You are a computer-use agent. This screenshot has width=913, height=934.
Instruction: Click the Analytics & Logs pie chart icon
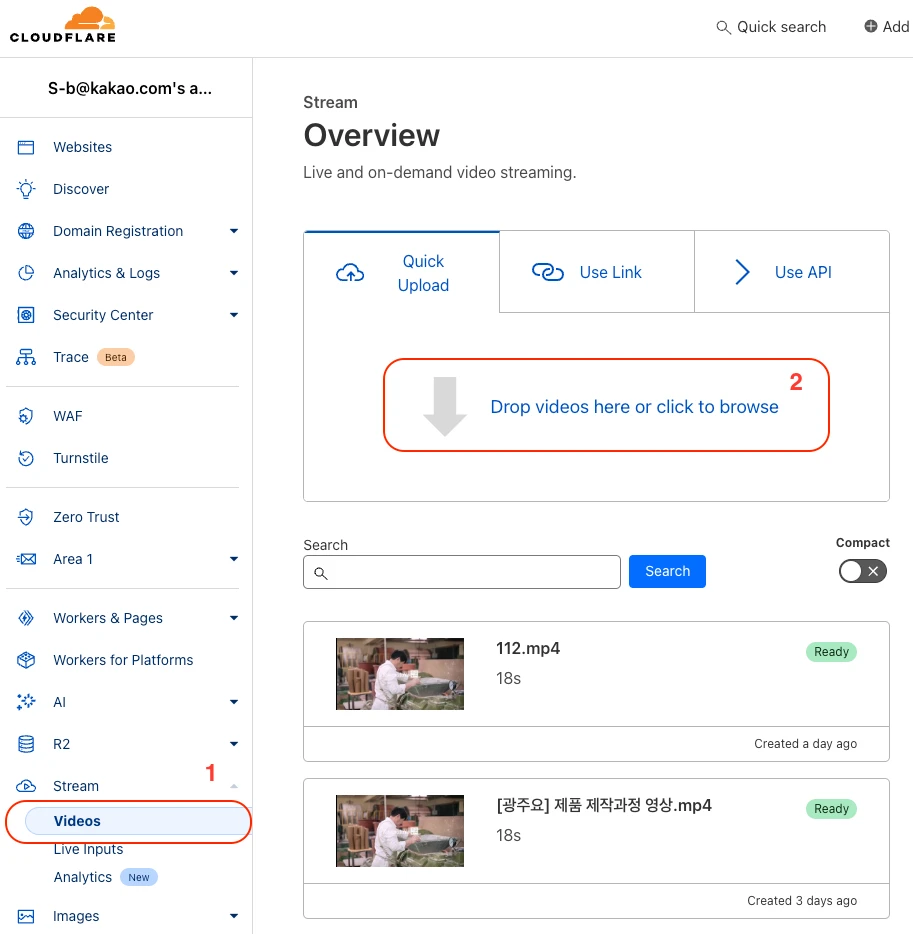[x=26, y=273]
